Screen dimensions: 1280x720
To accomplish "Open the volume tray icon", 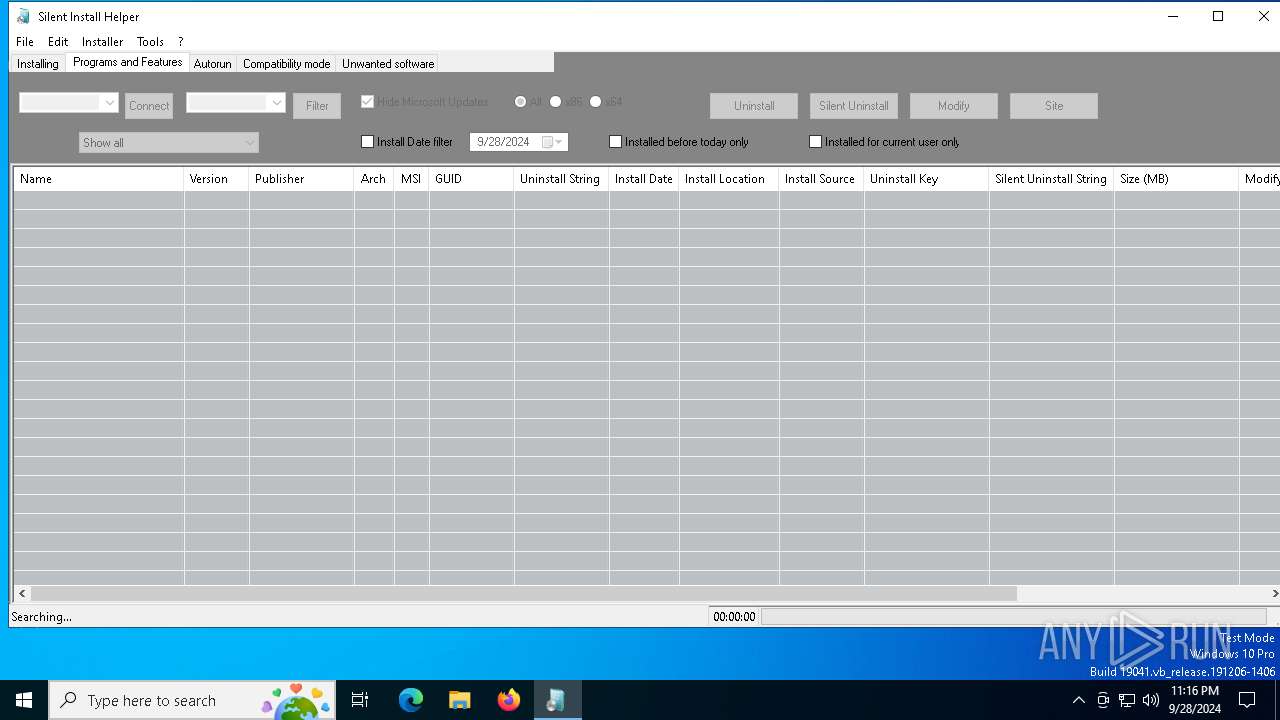I will click(1151, 700).
